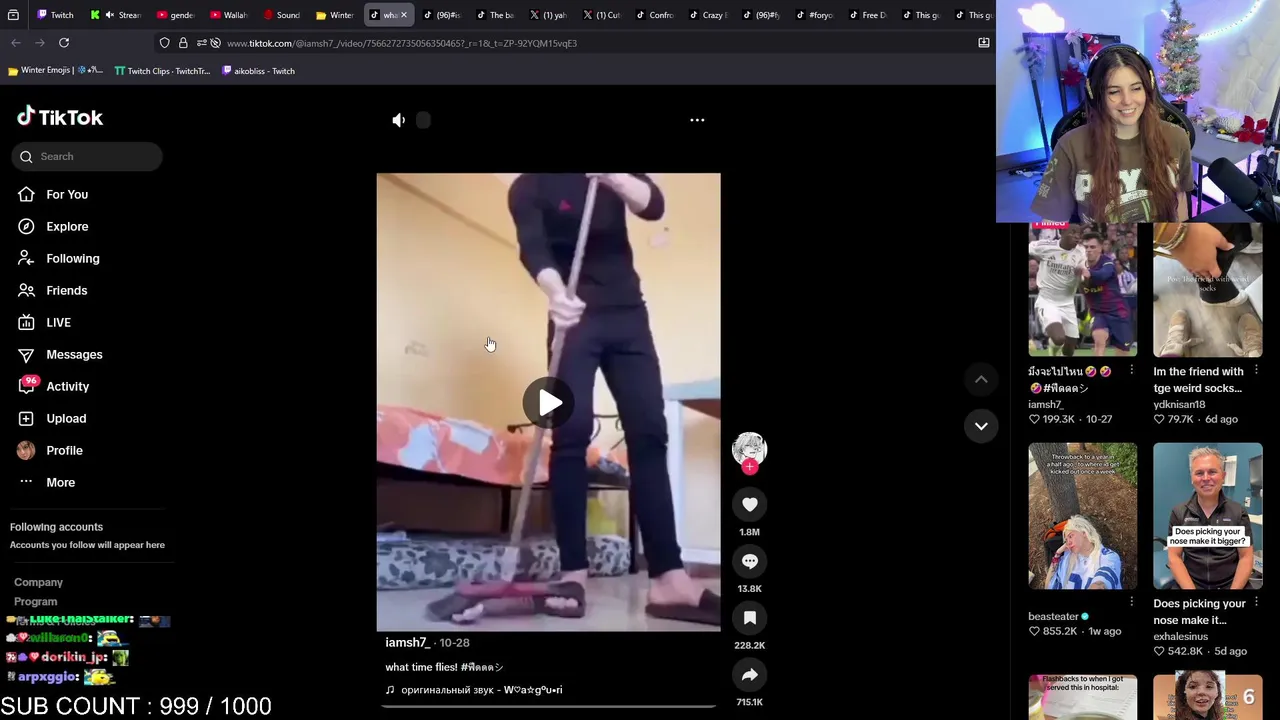The image size is (1280, 720).
Task: Open the nose picking video thumbnail
Action: point(1207,516)
